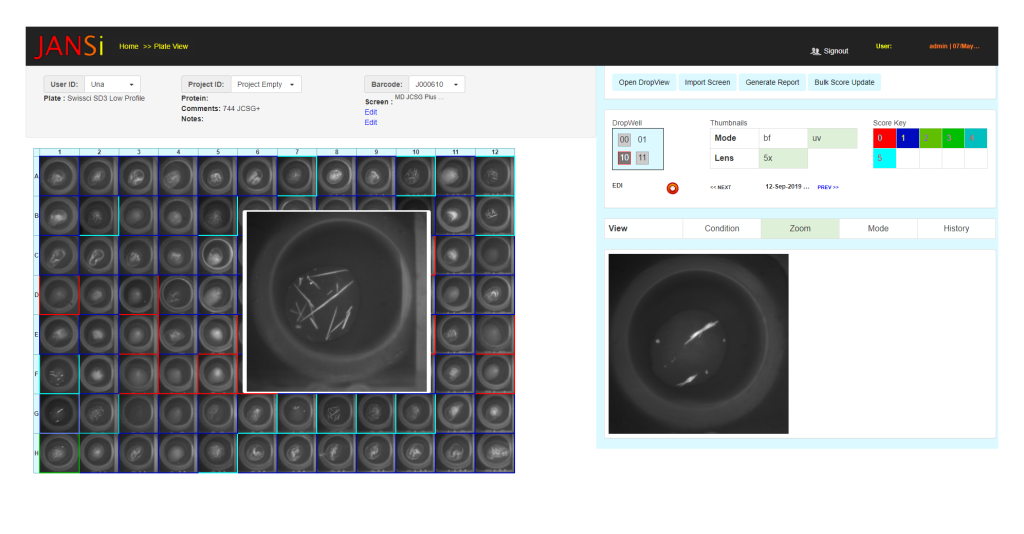Switch to the Condition tab
Image resolution: width=1024 pixels, height=534 pixels.
722,229
